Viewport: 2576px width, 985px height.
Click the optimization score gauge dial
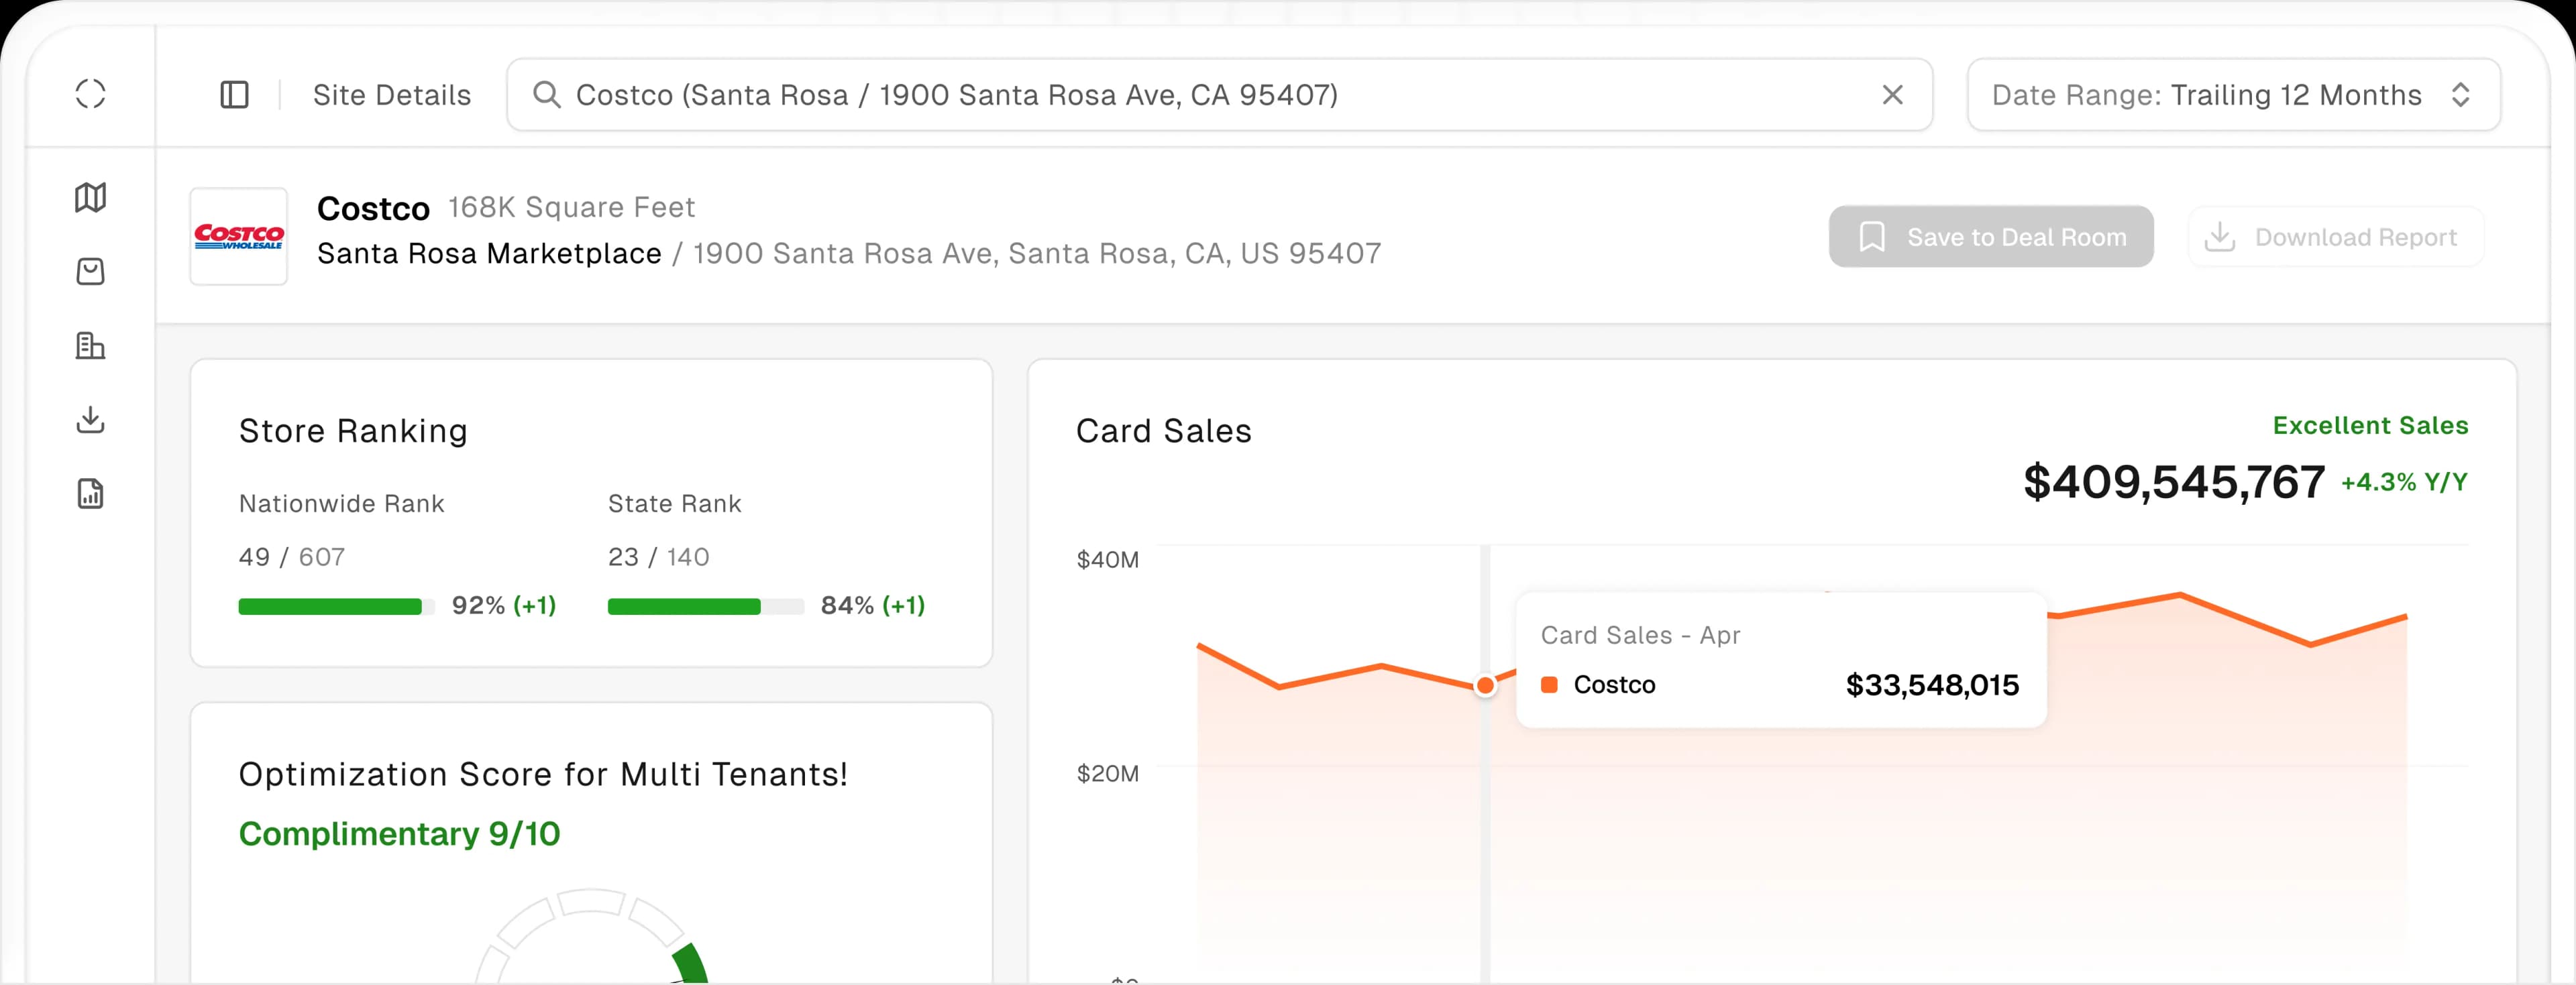tap(591, 937)
